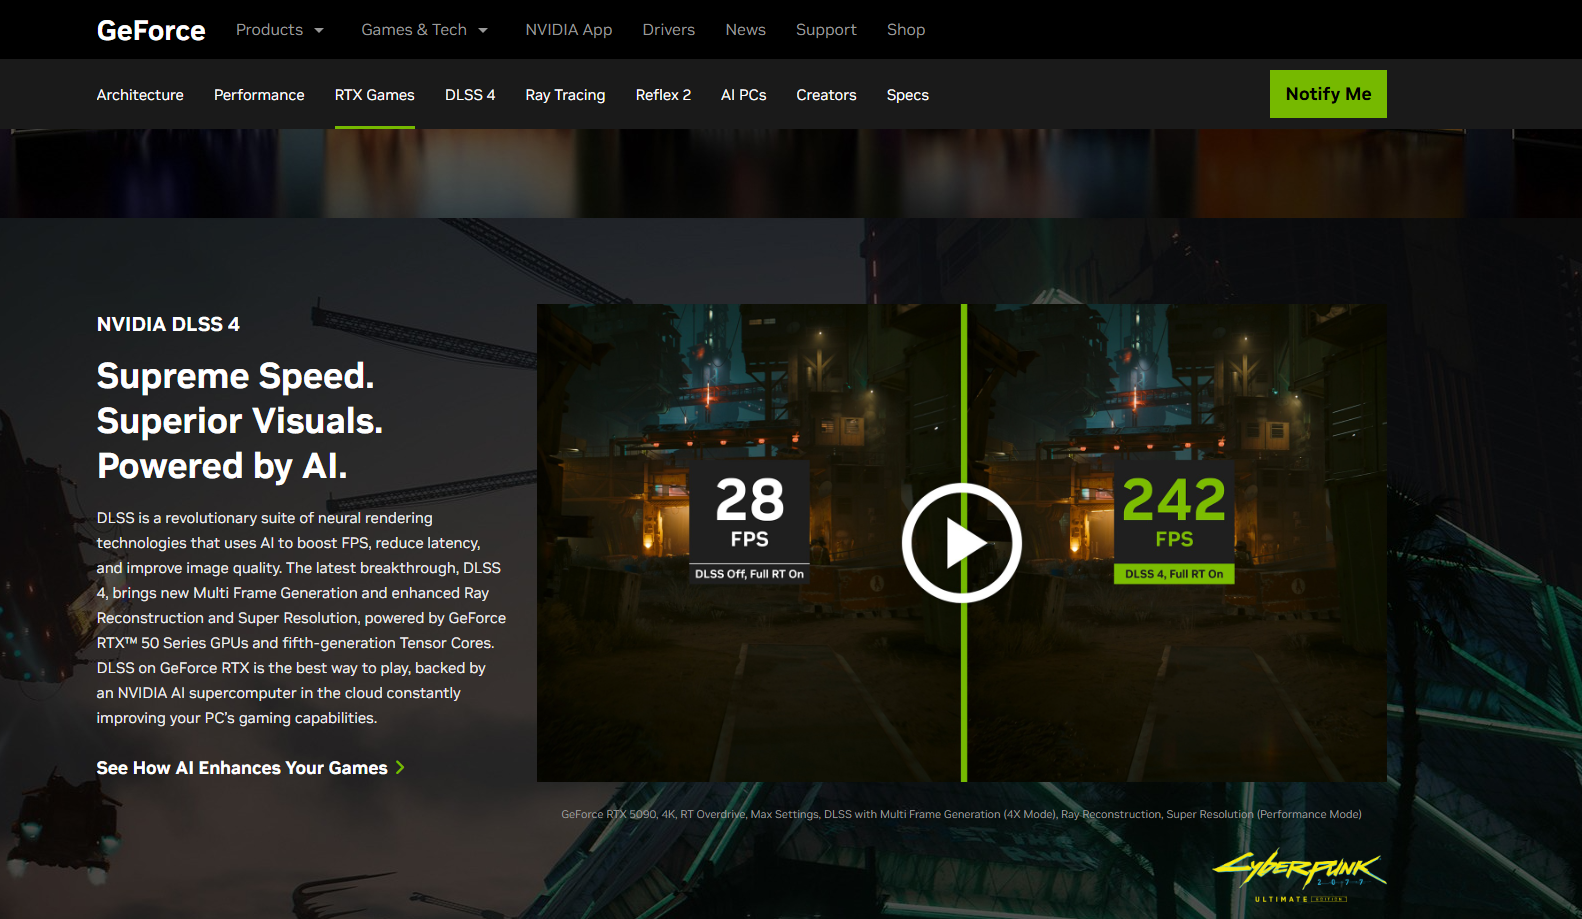Expand the Products dropdown arrow
The width and height of the screenshot is (1582, 919).
click(x=319, y=30)
